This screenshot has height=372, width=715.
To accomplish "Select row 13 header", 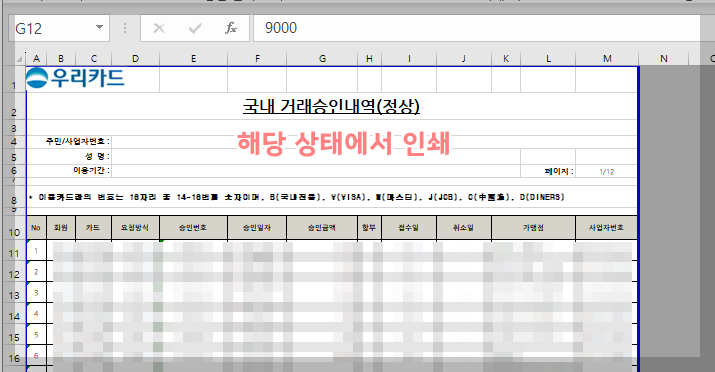I will (x=14, y=293).
